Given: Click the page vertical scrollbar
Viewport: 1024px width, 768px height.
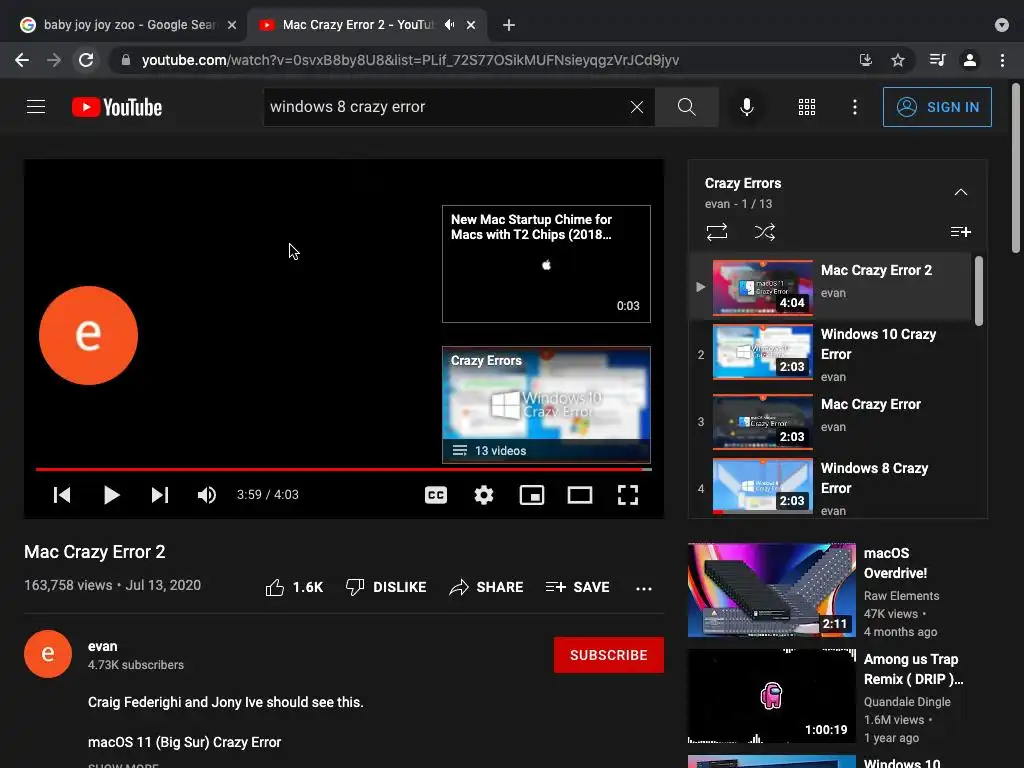Looking at the screenshot, I should (1016, 168).
